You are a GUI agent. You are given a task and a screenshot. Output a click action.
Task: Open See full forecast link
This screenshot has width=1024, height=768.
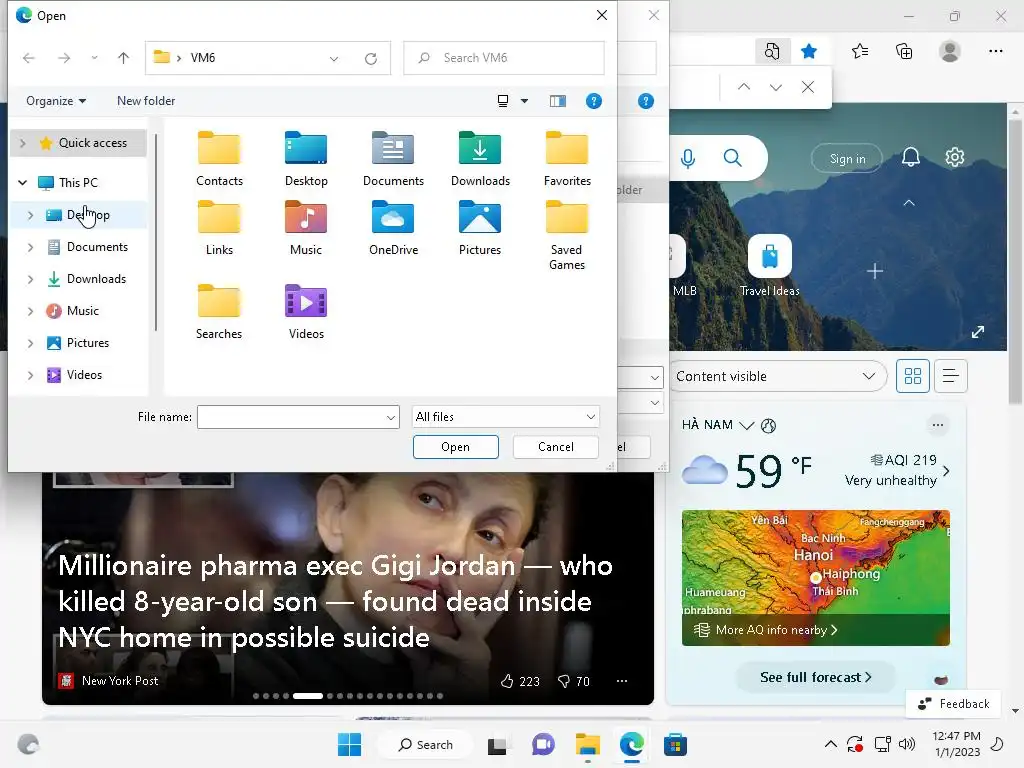815,677
